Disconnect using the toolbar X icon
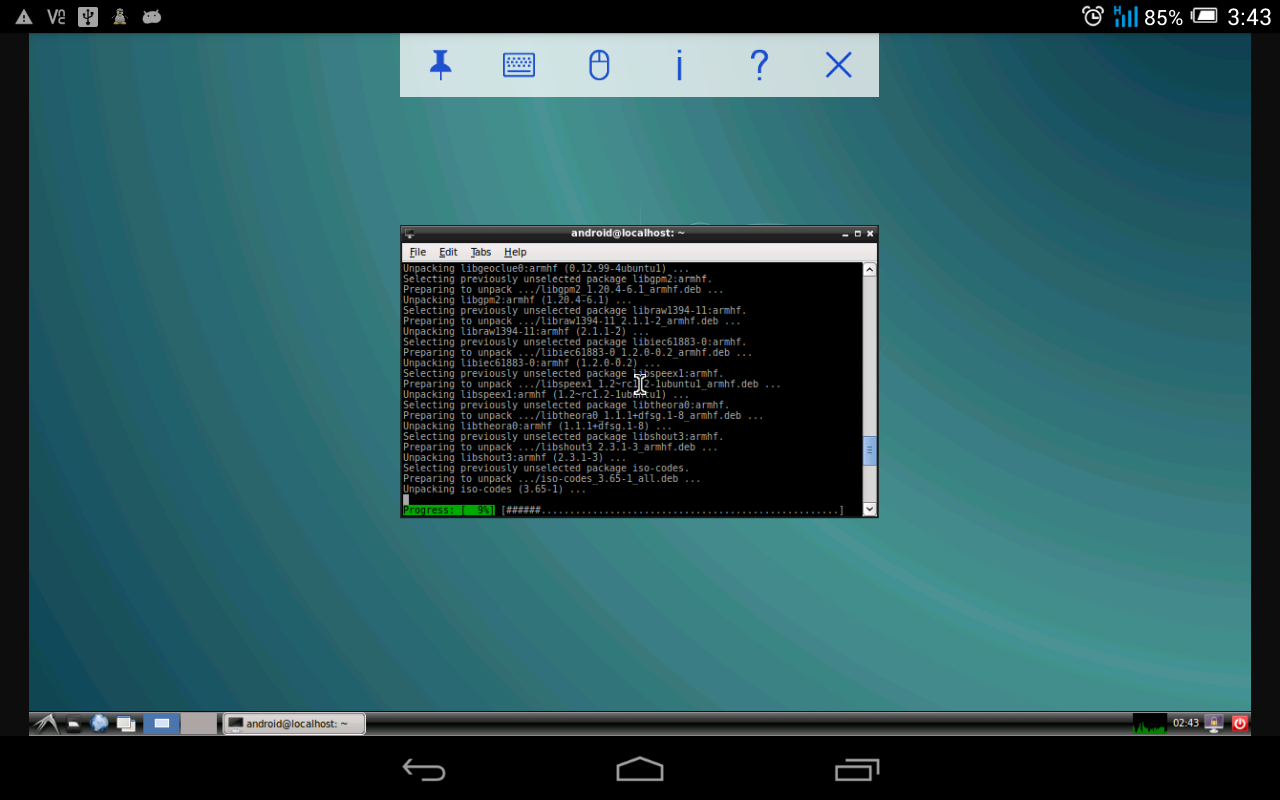Screen dimensions: 1280x800 click(x=838, y=66)
